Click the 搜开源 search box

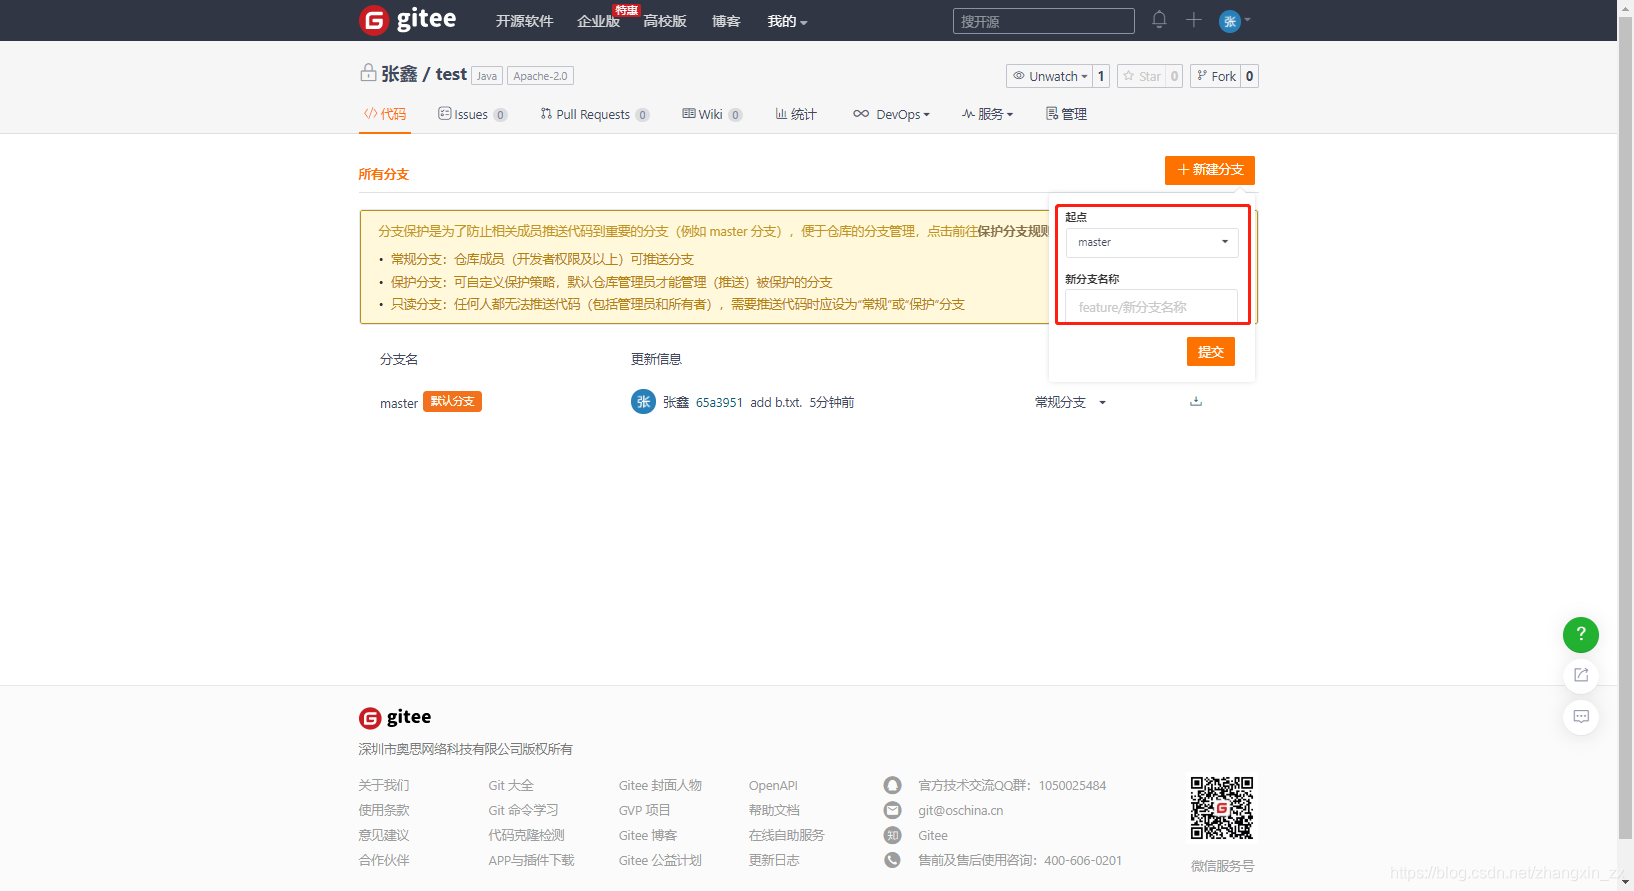1043,21
